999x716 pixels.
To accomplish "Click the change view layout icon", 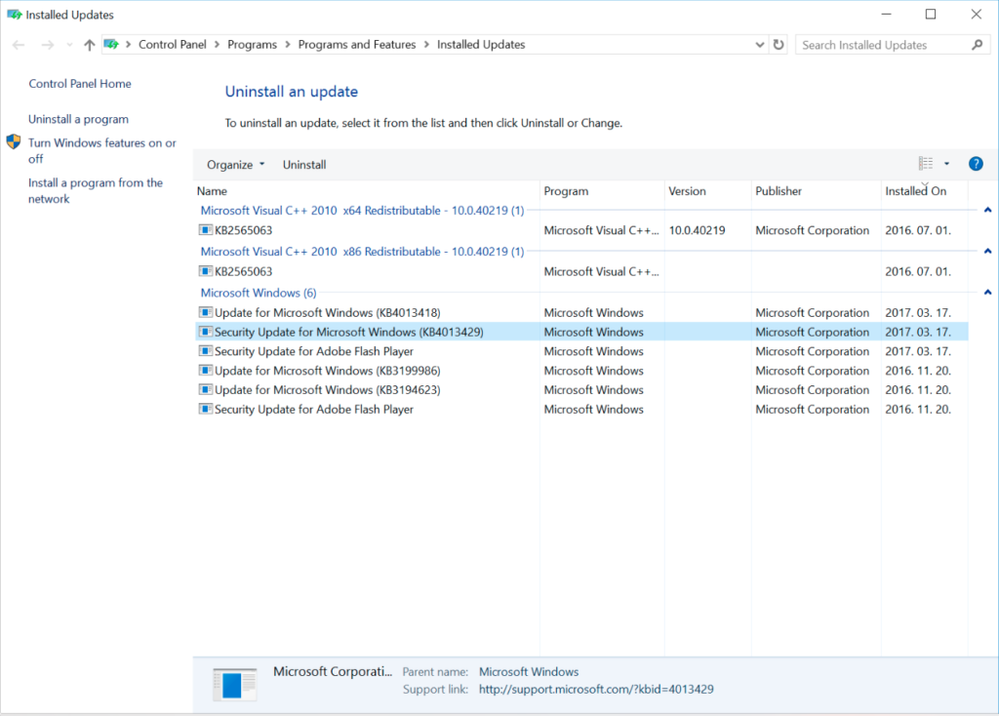I will pyautogui.click(x=926, y=164).
